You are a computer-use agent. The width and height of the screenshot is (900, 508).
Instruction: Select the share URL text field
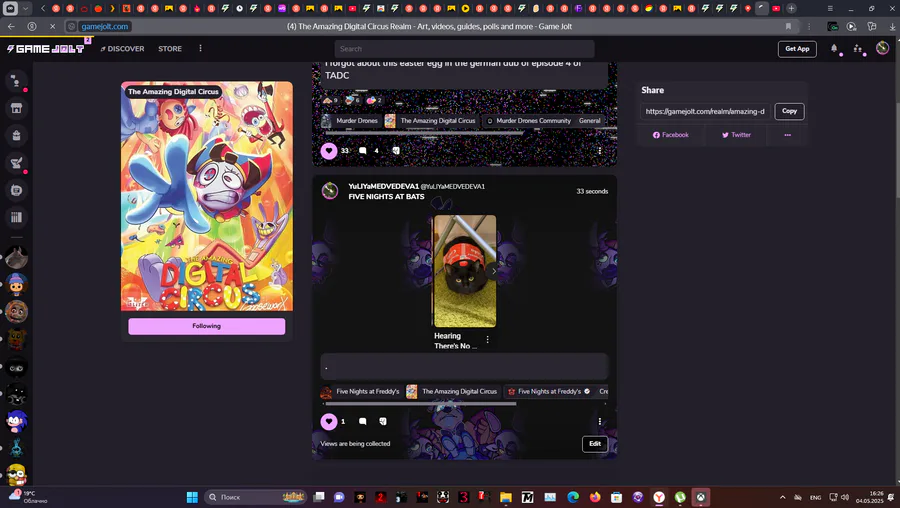click(x=705, y=111)
